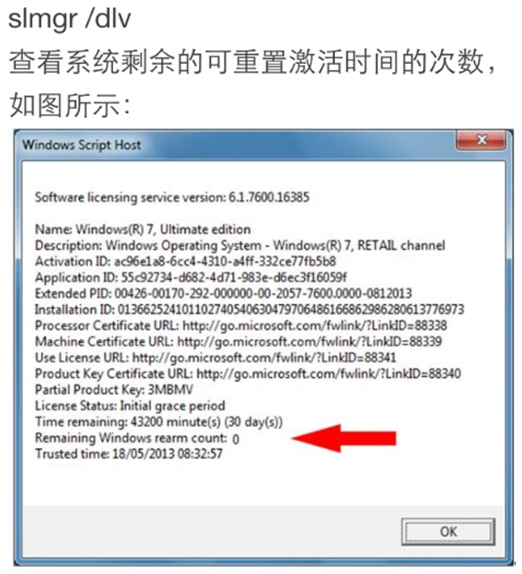Close the Windows Script Host dialog
Screen dimensions: 522x574
[481, 140]
